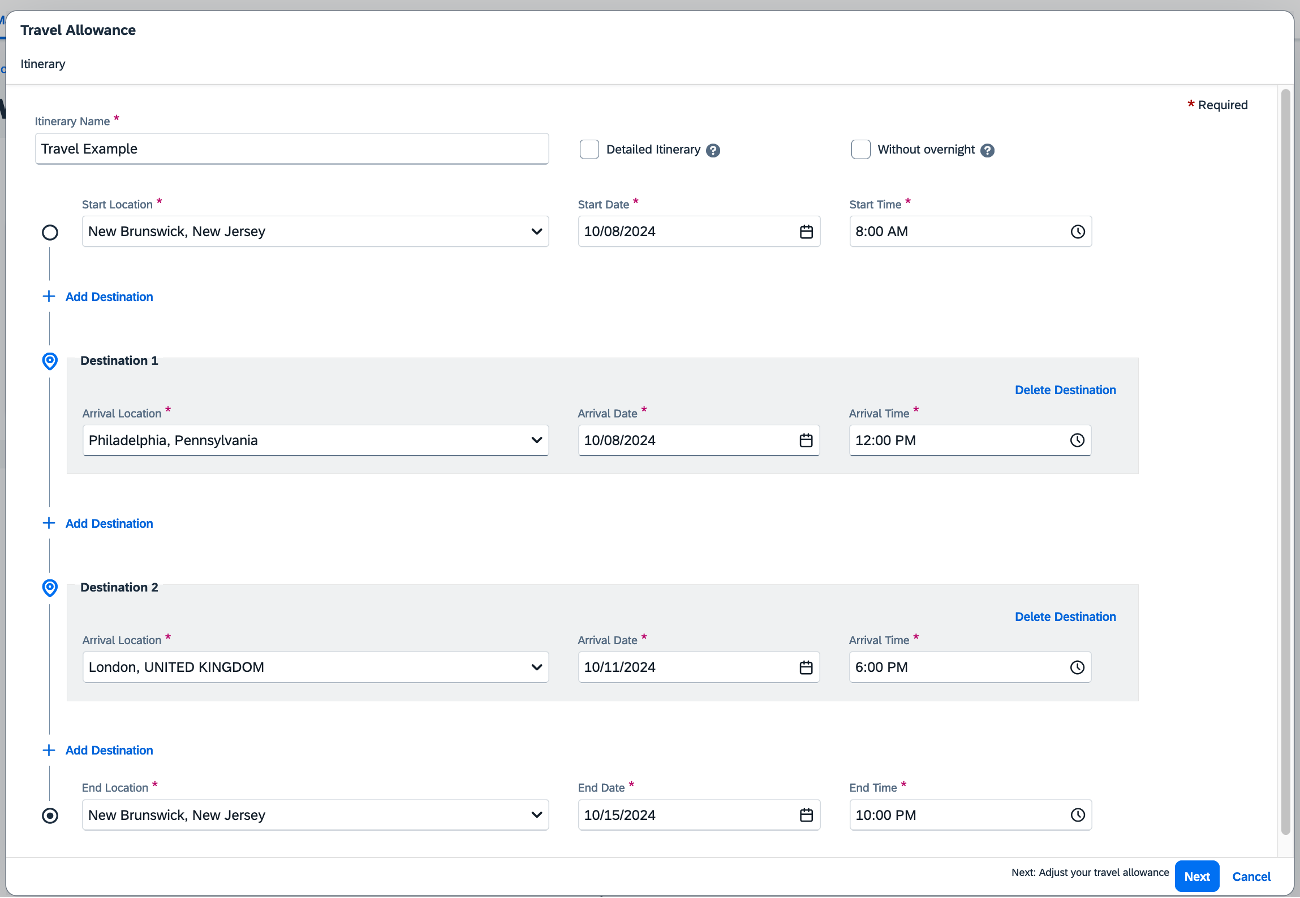Click the Required legend text

click(1218, 105)
